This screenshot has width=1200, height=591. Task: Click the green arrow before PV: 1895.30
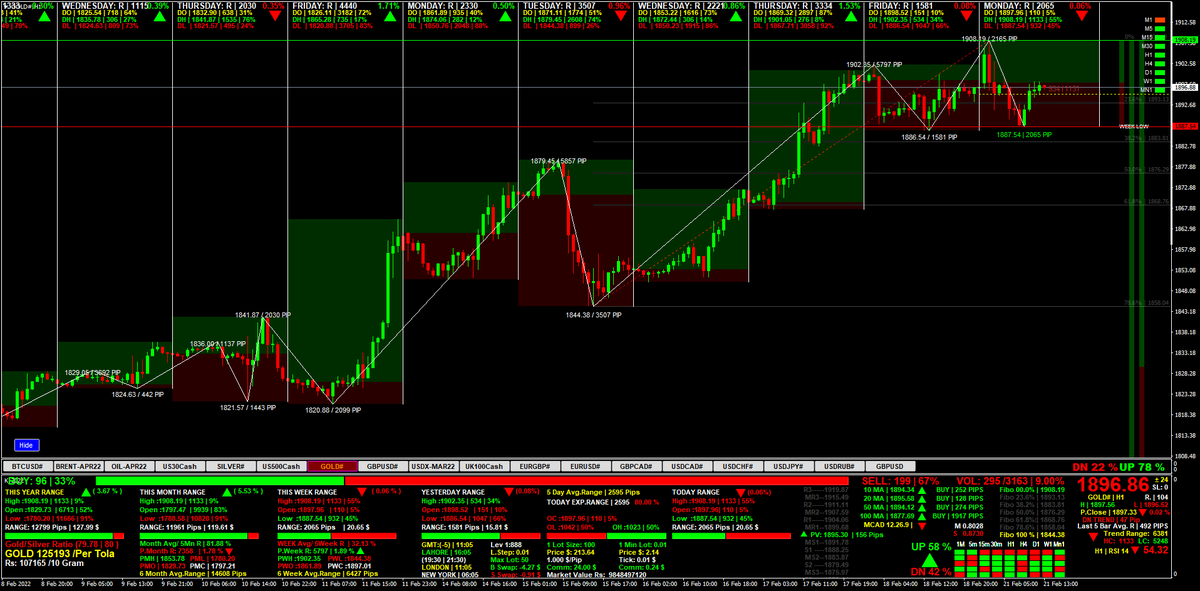tap(803, 534)
